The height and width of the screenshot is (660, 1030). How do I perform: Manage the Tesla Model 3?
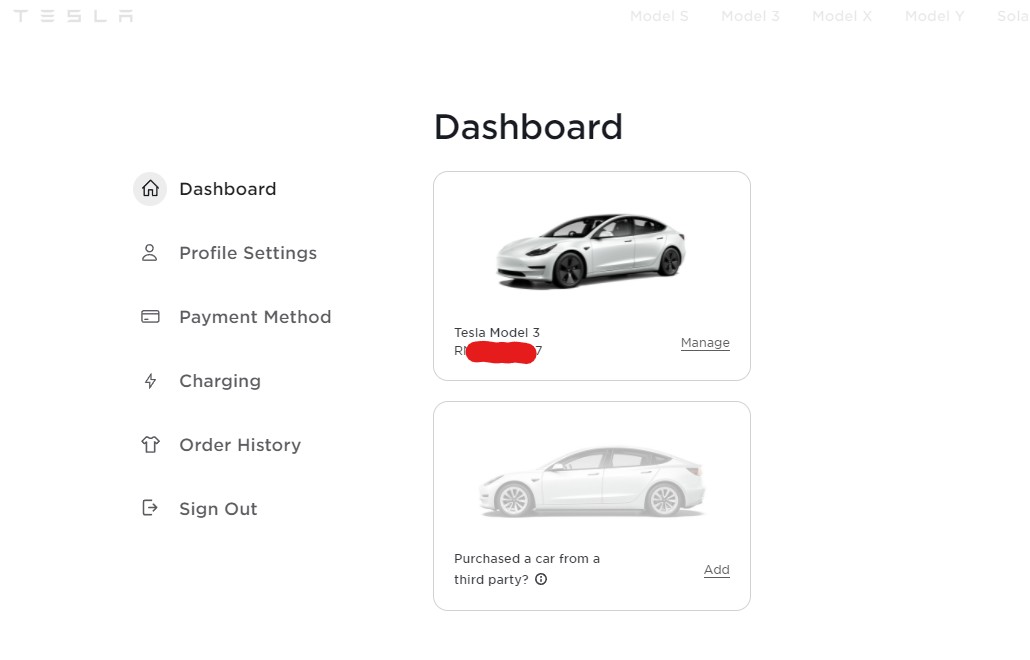[705, 343]
